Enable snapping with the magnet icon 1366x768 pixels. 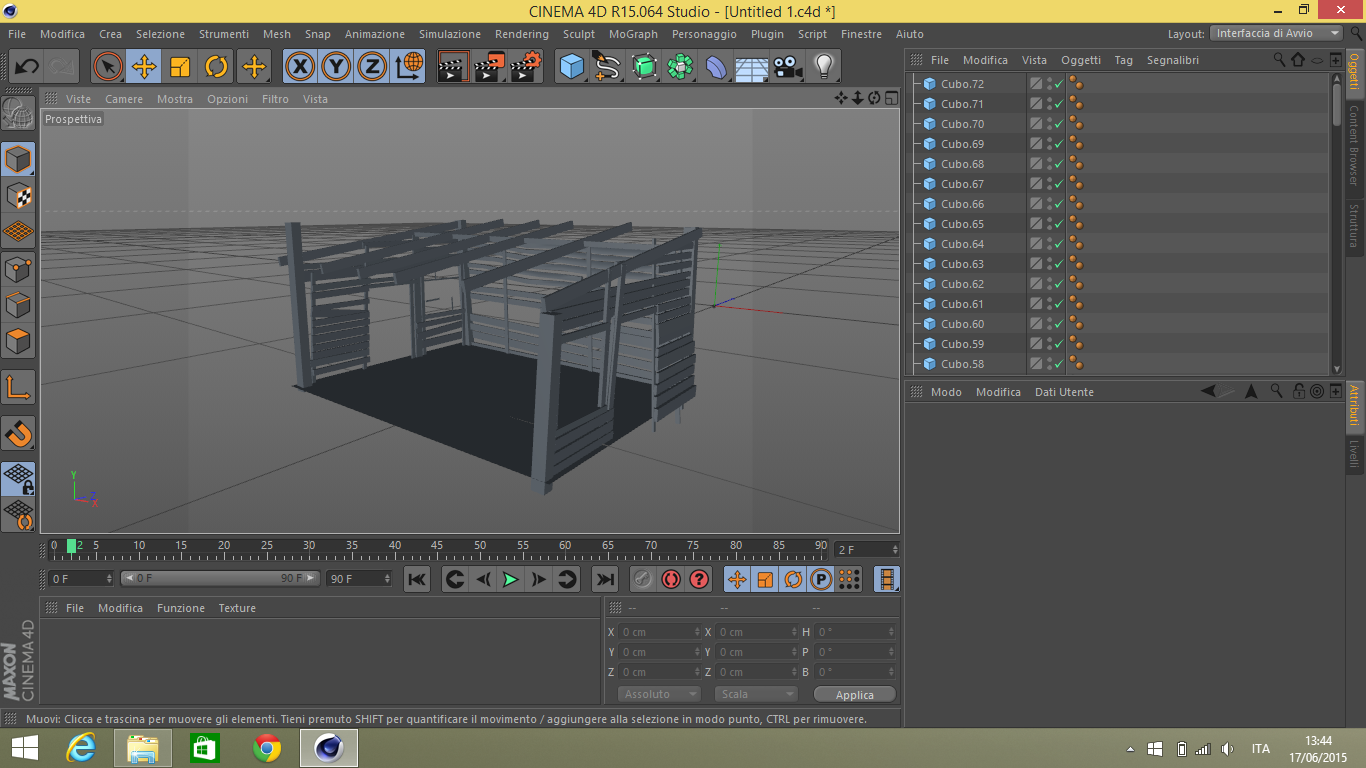coord(18,433)
